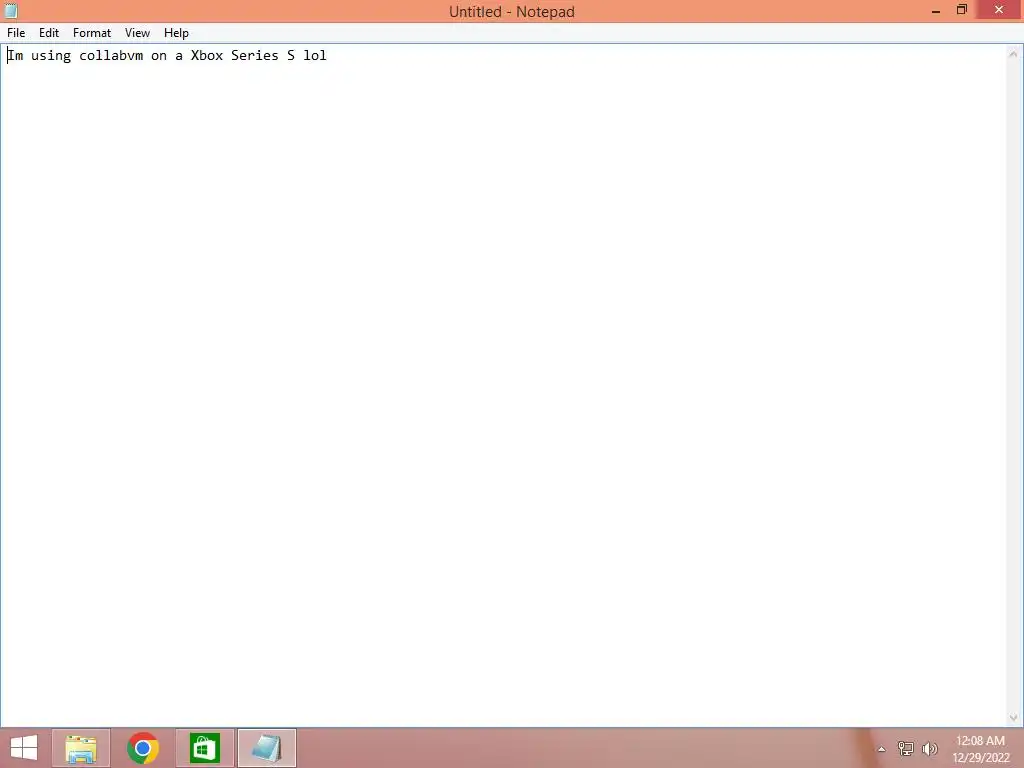Screen dimensions: 1024x768
Task: Open Google Chrome from taskbar
Action: 143,748
